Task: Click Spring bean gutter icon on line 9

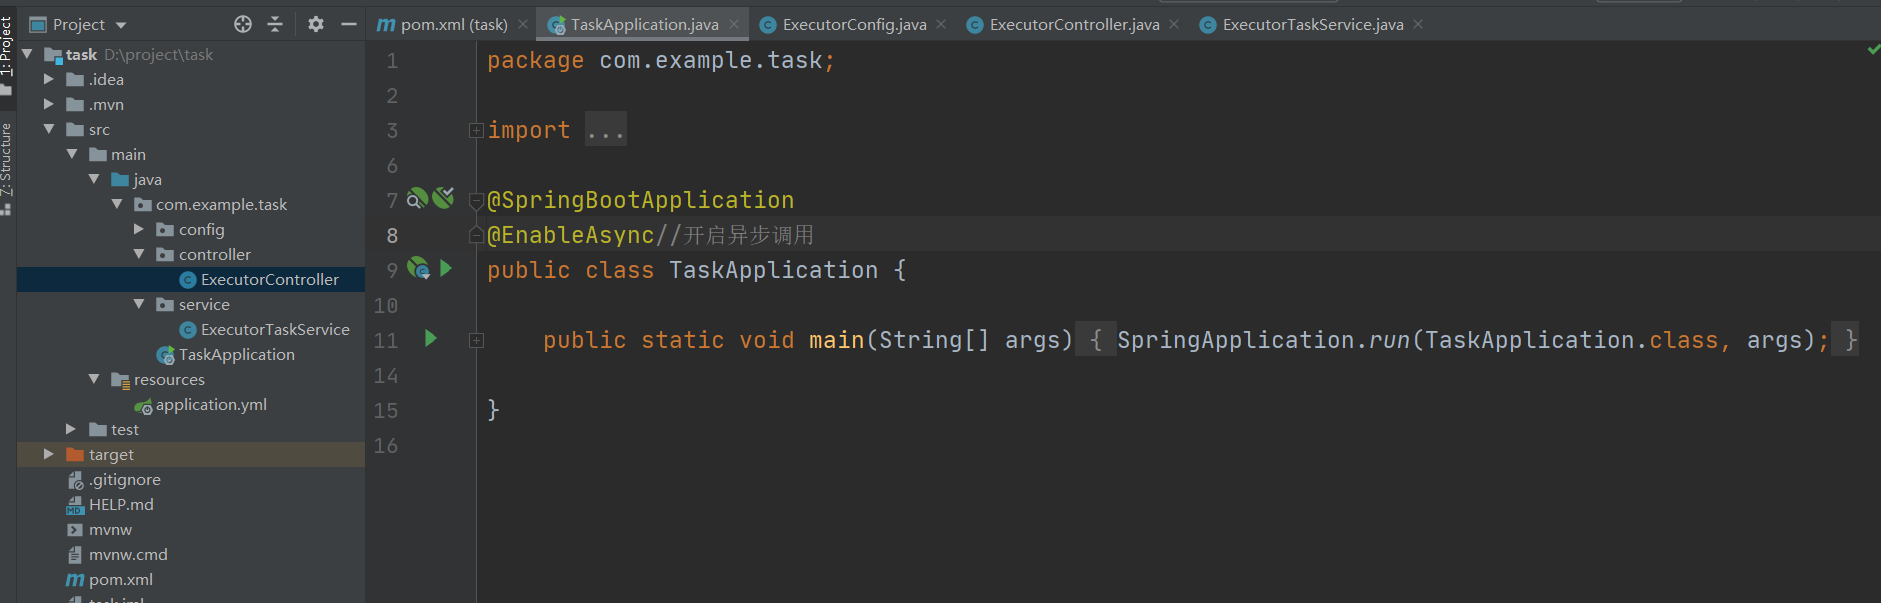Action: point(418,268)
